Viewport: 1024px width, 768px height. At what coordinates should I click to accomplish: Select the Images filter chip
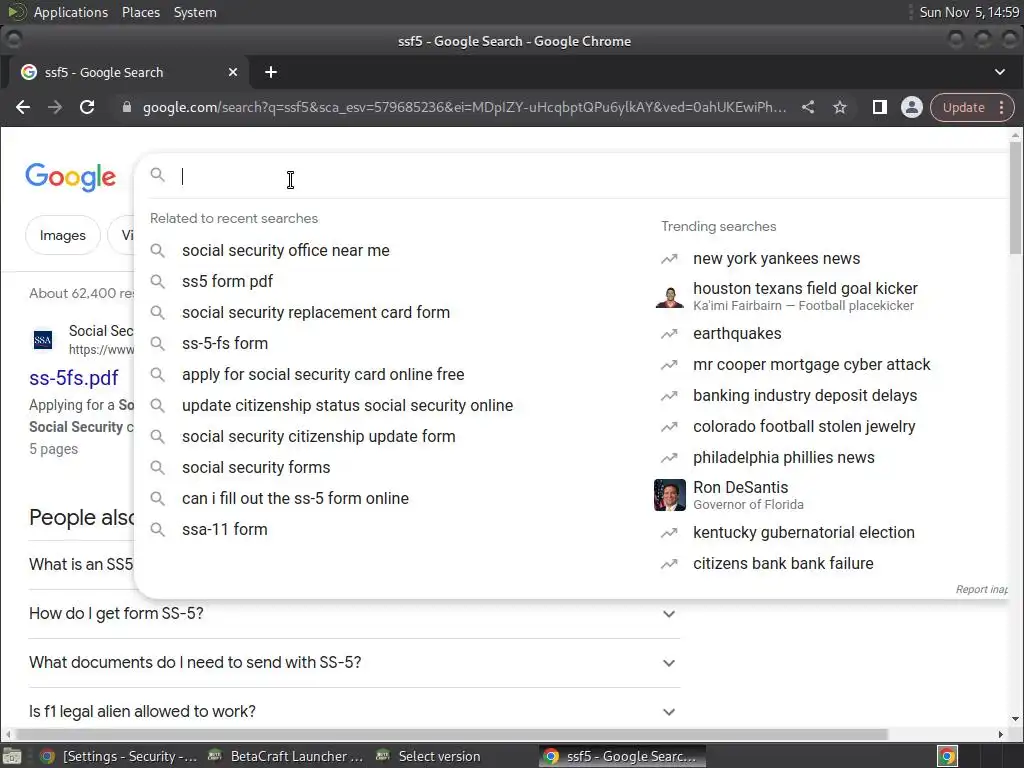click(x=63, y=235)
